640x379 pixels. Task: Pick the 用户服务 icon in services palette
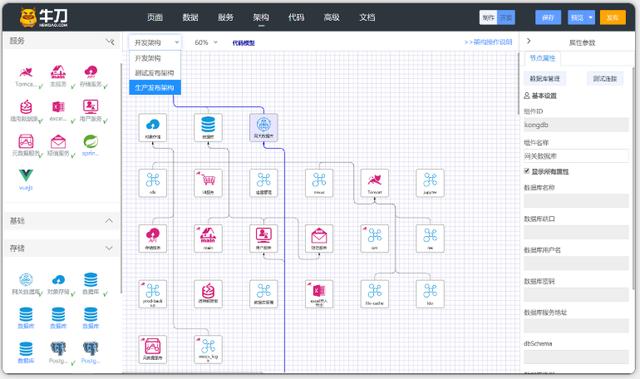91,107
